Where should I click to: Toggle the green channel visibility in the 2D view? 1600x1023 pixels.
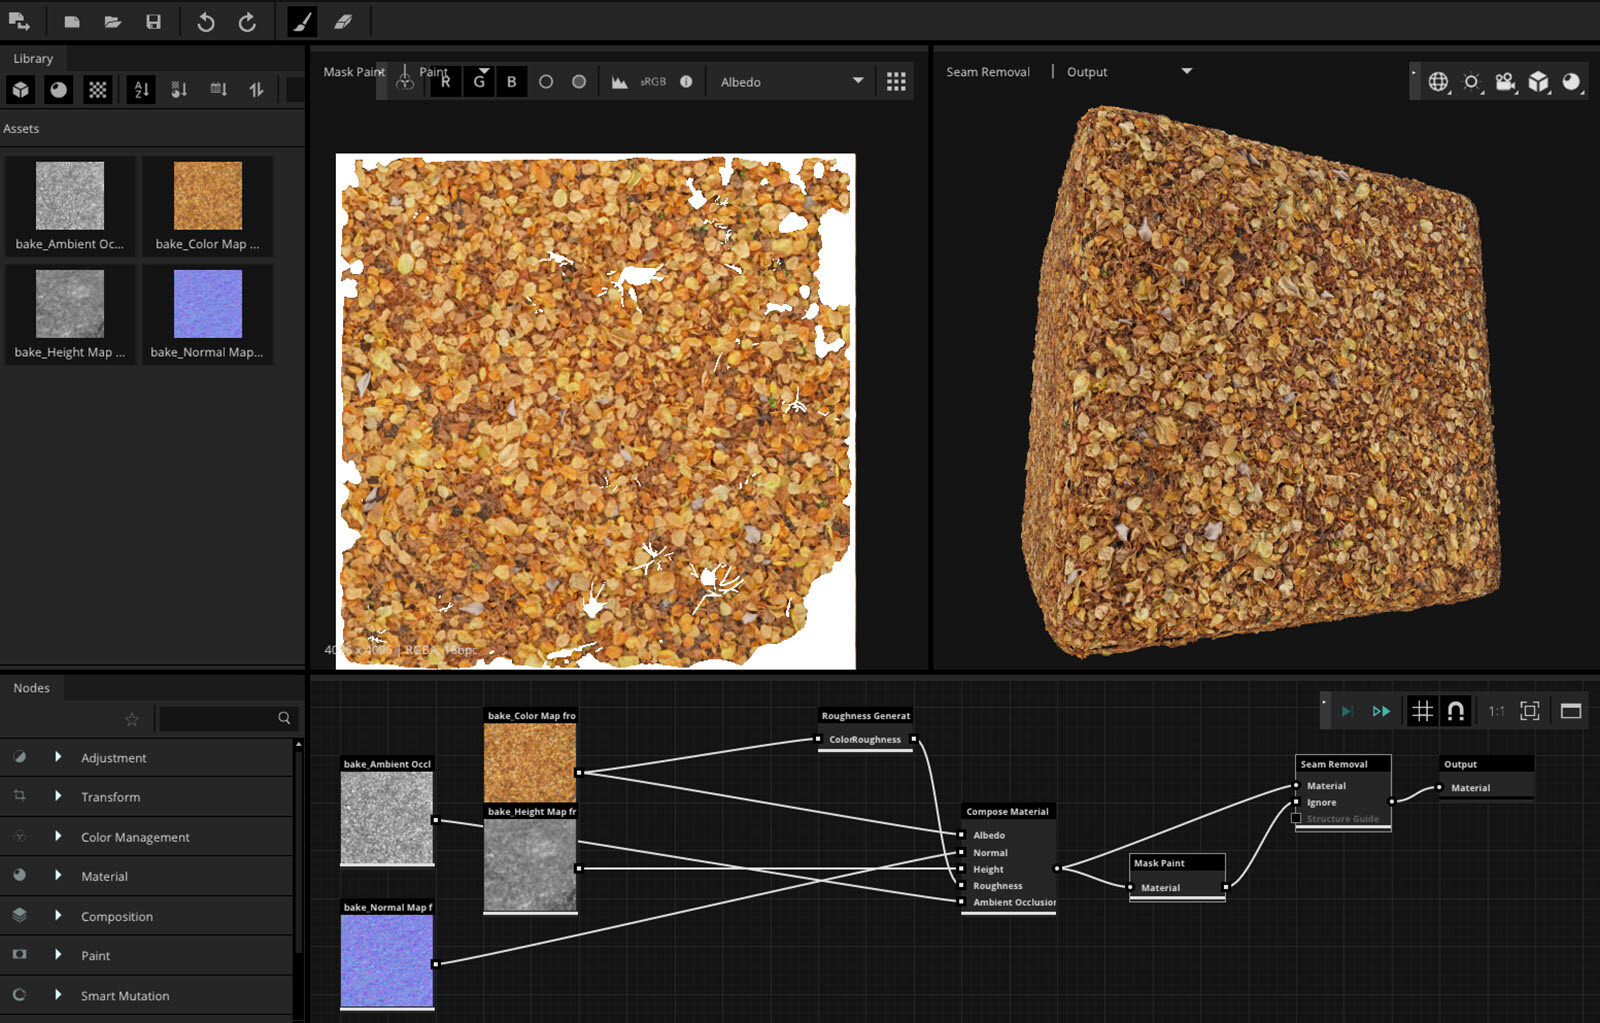click(478, 81)
